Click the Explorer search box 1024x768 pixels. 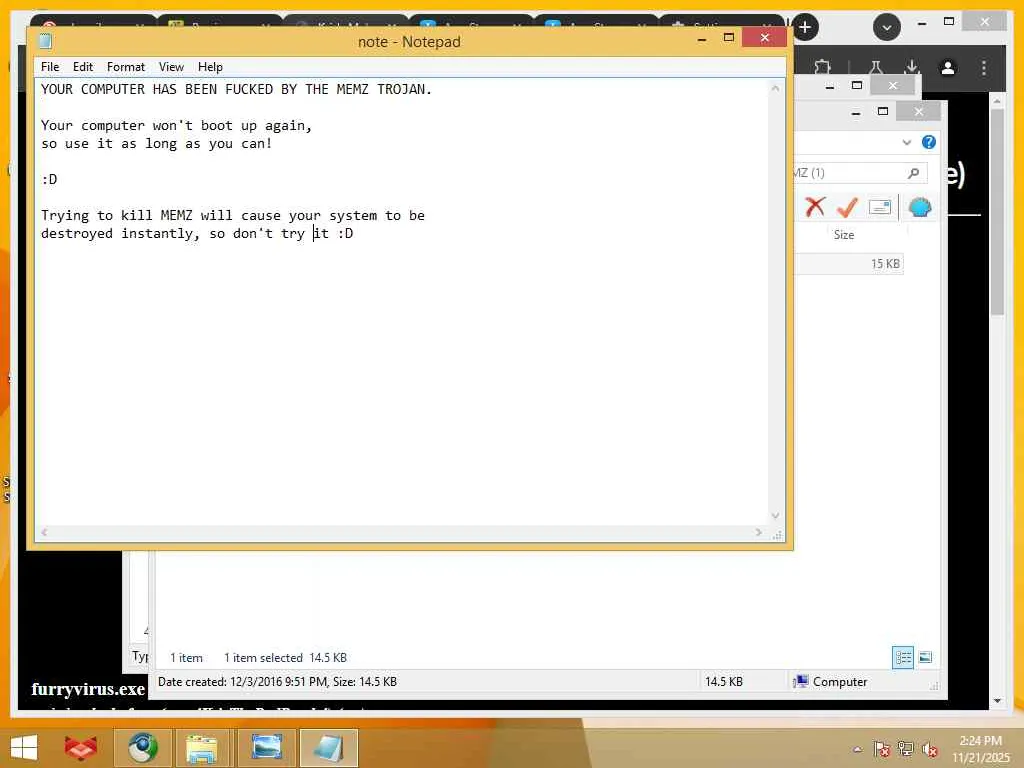[859, 173]
